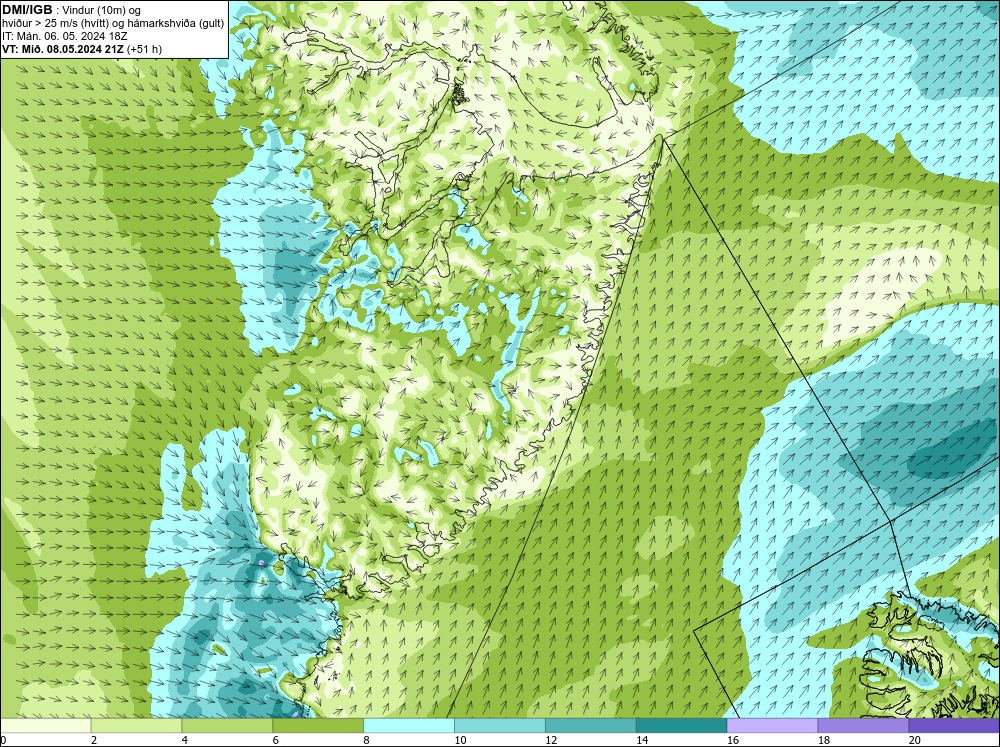Click the 'IT: Mán. 06. 05. 2024 18Z' line

coord(64,36)
